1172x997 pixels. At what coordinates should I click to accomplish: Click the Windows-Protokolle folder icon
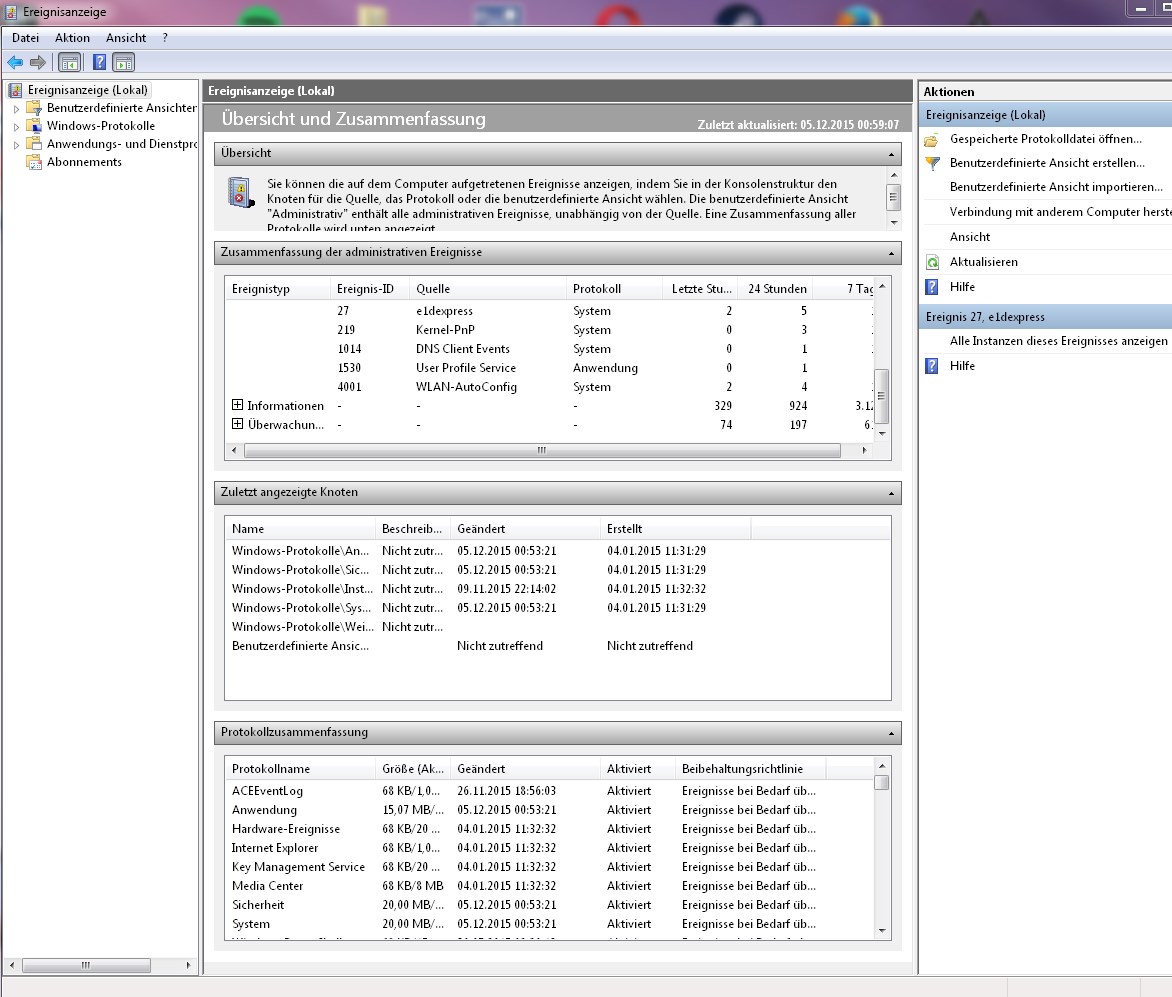coord(34,126)
